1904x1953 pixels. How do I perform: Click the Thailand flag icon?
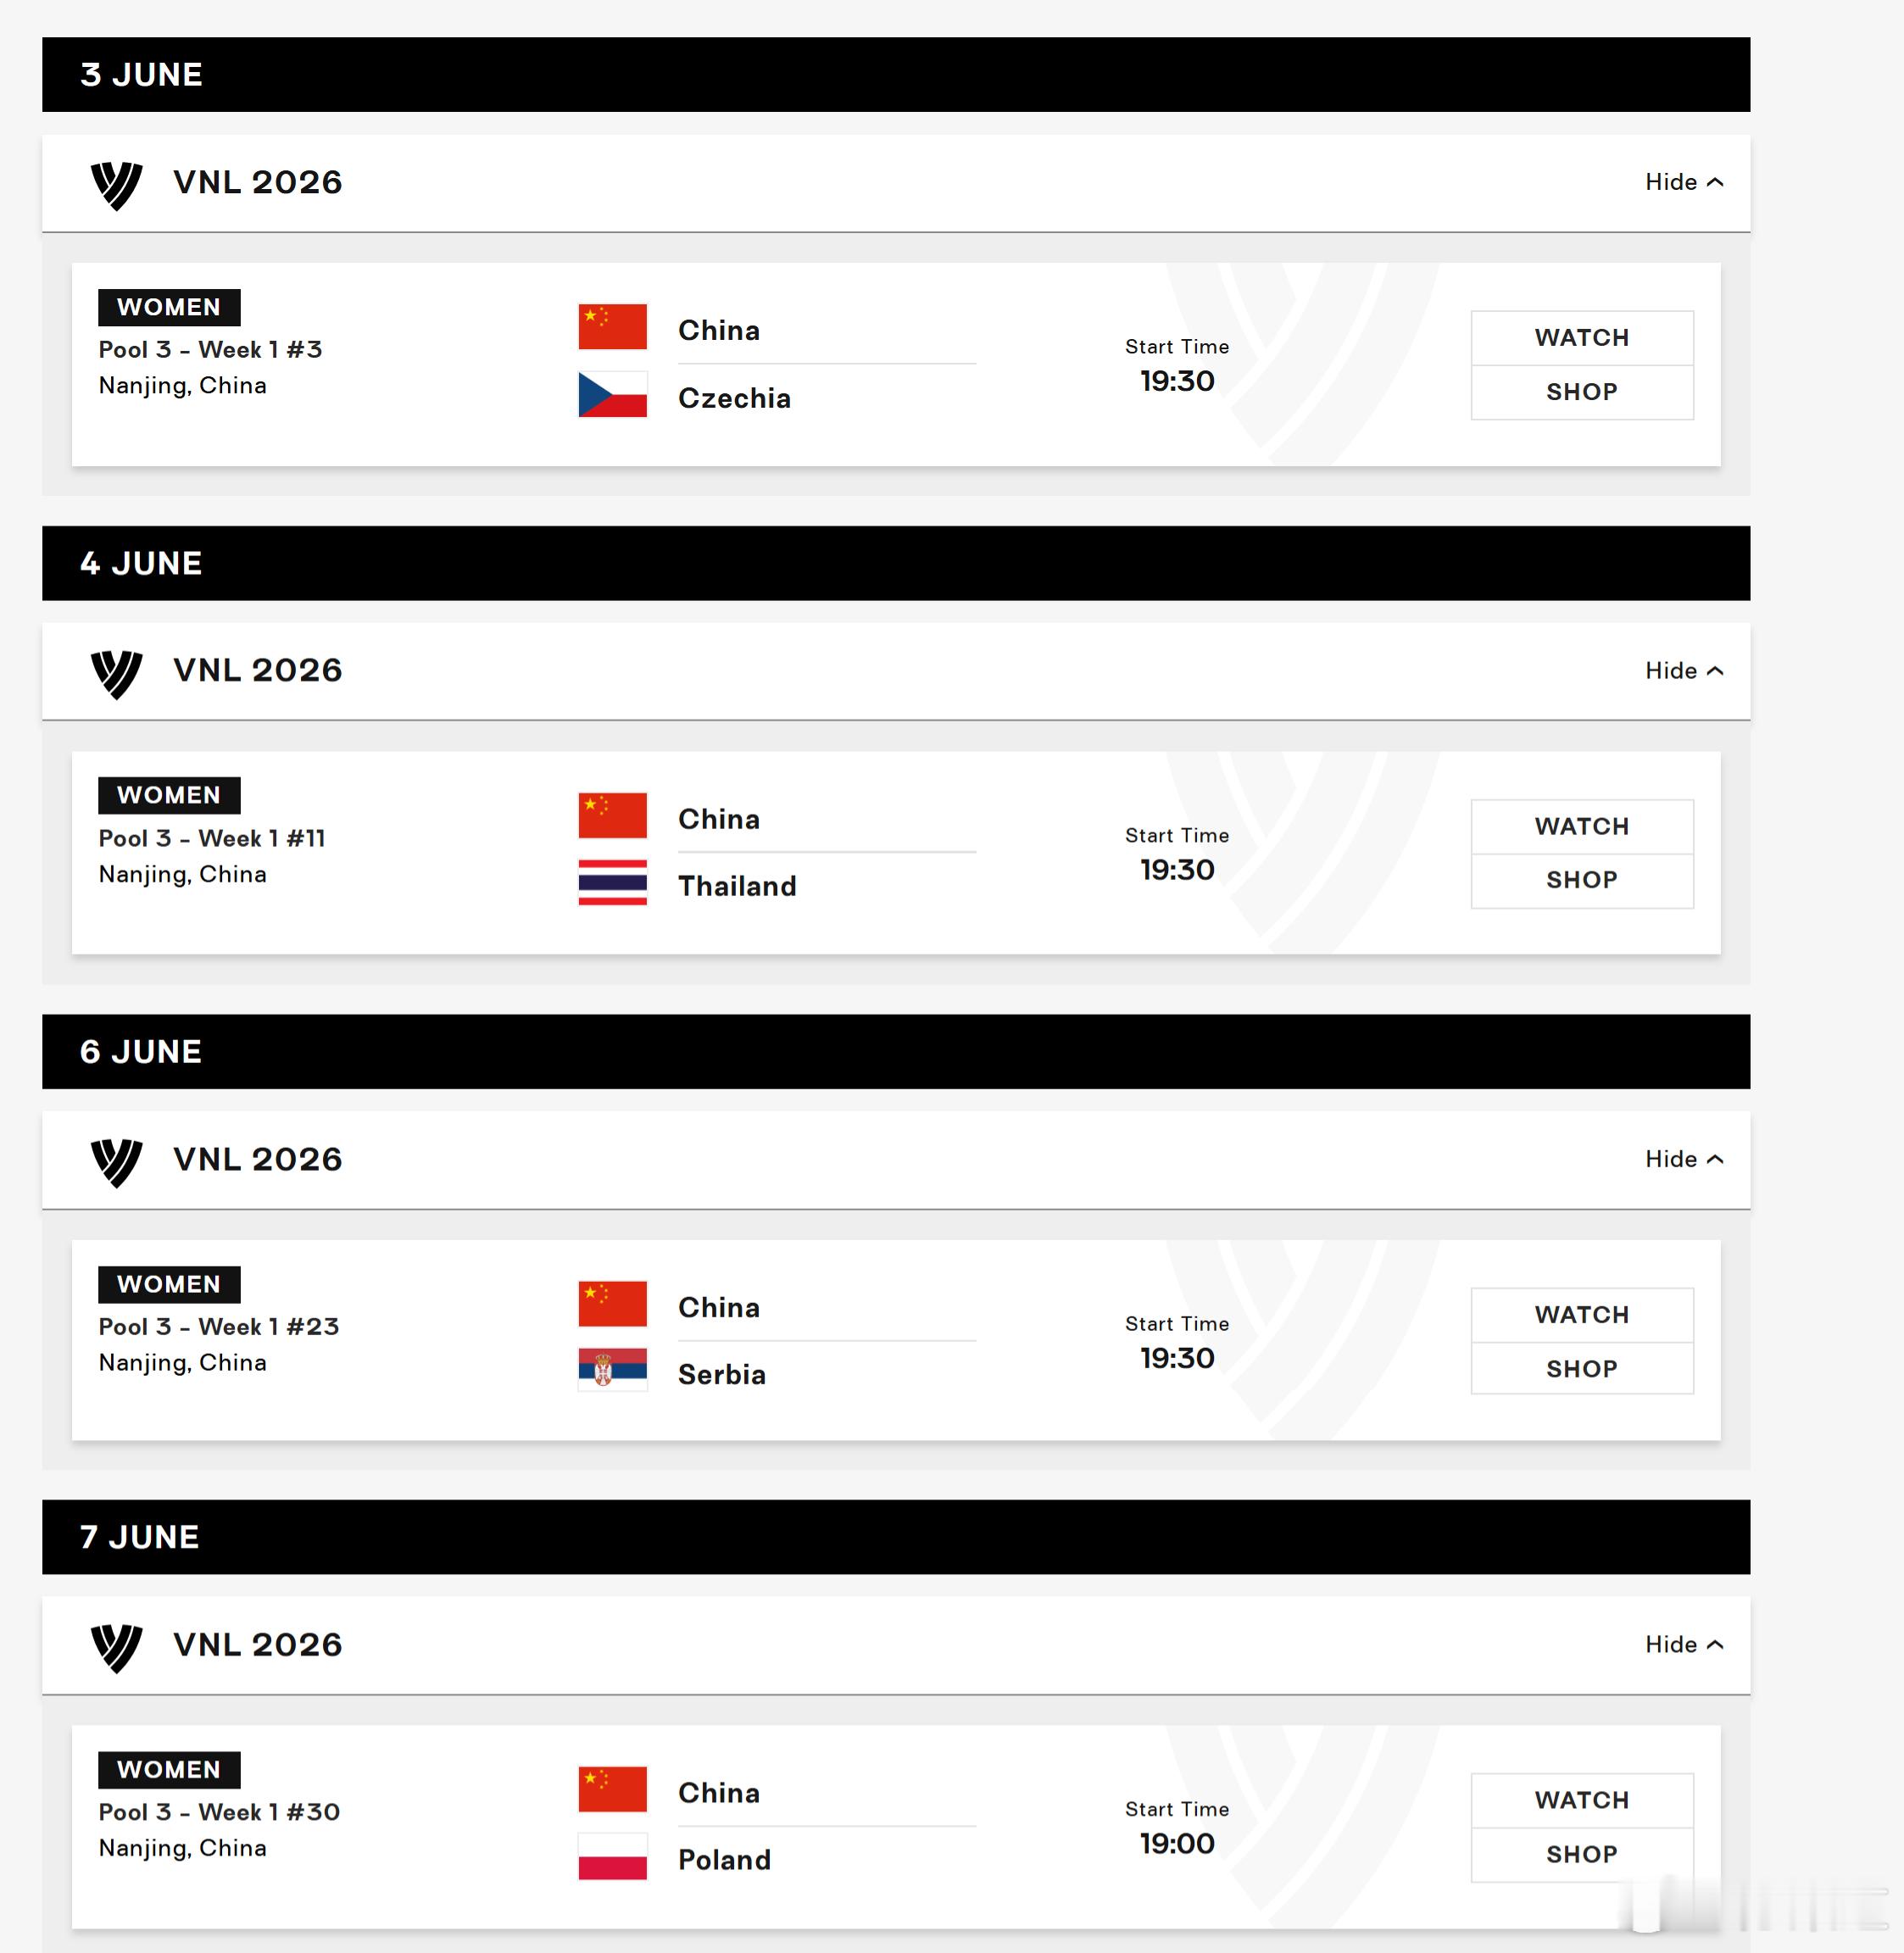tap(612, 883)
